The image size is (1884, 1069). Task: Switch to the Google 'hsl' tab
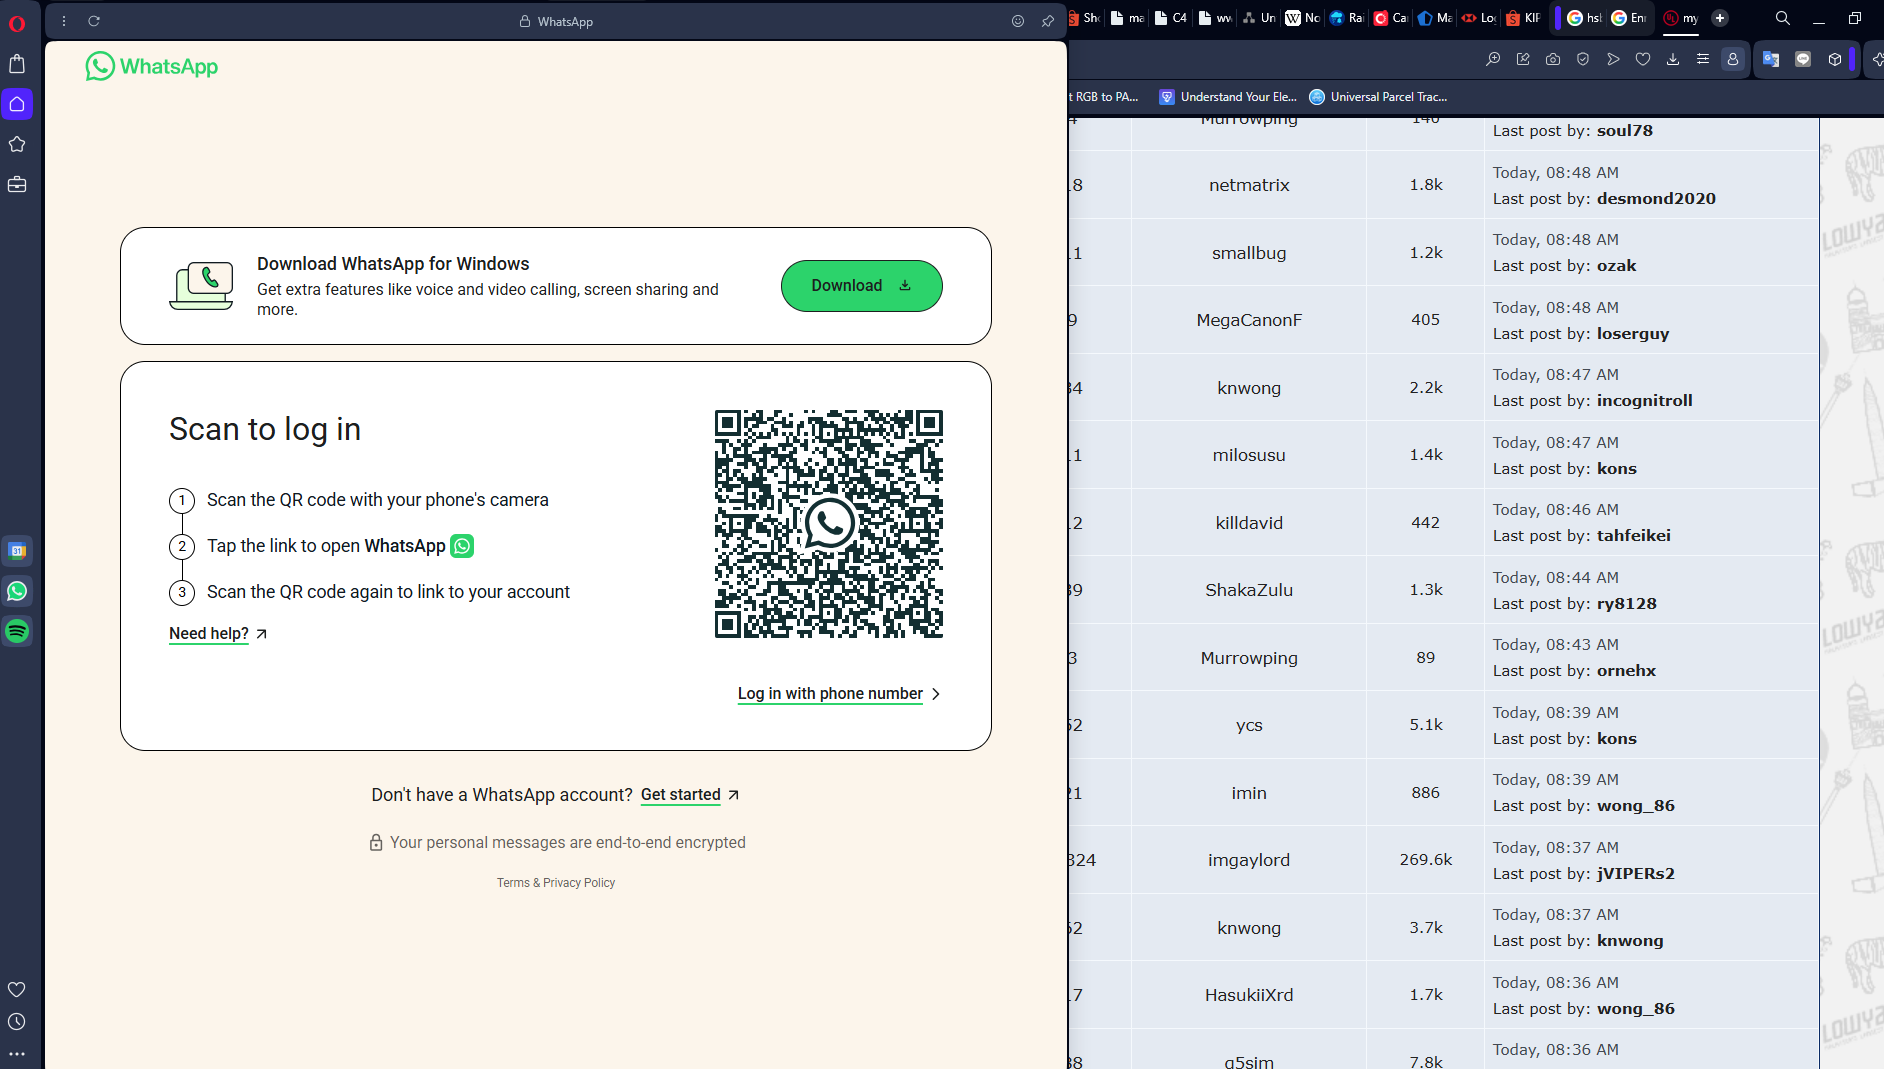tap(1584, 18)
